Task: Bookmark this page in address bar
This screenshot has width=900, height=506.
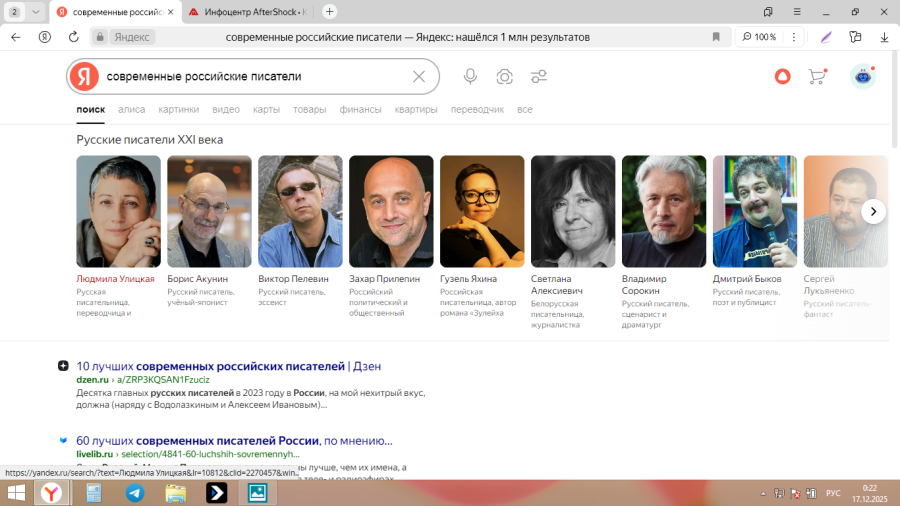Action: point(716,37)
